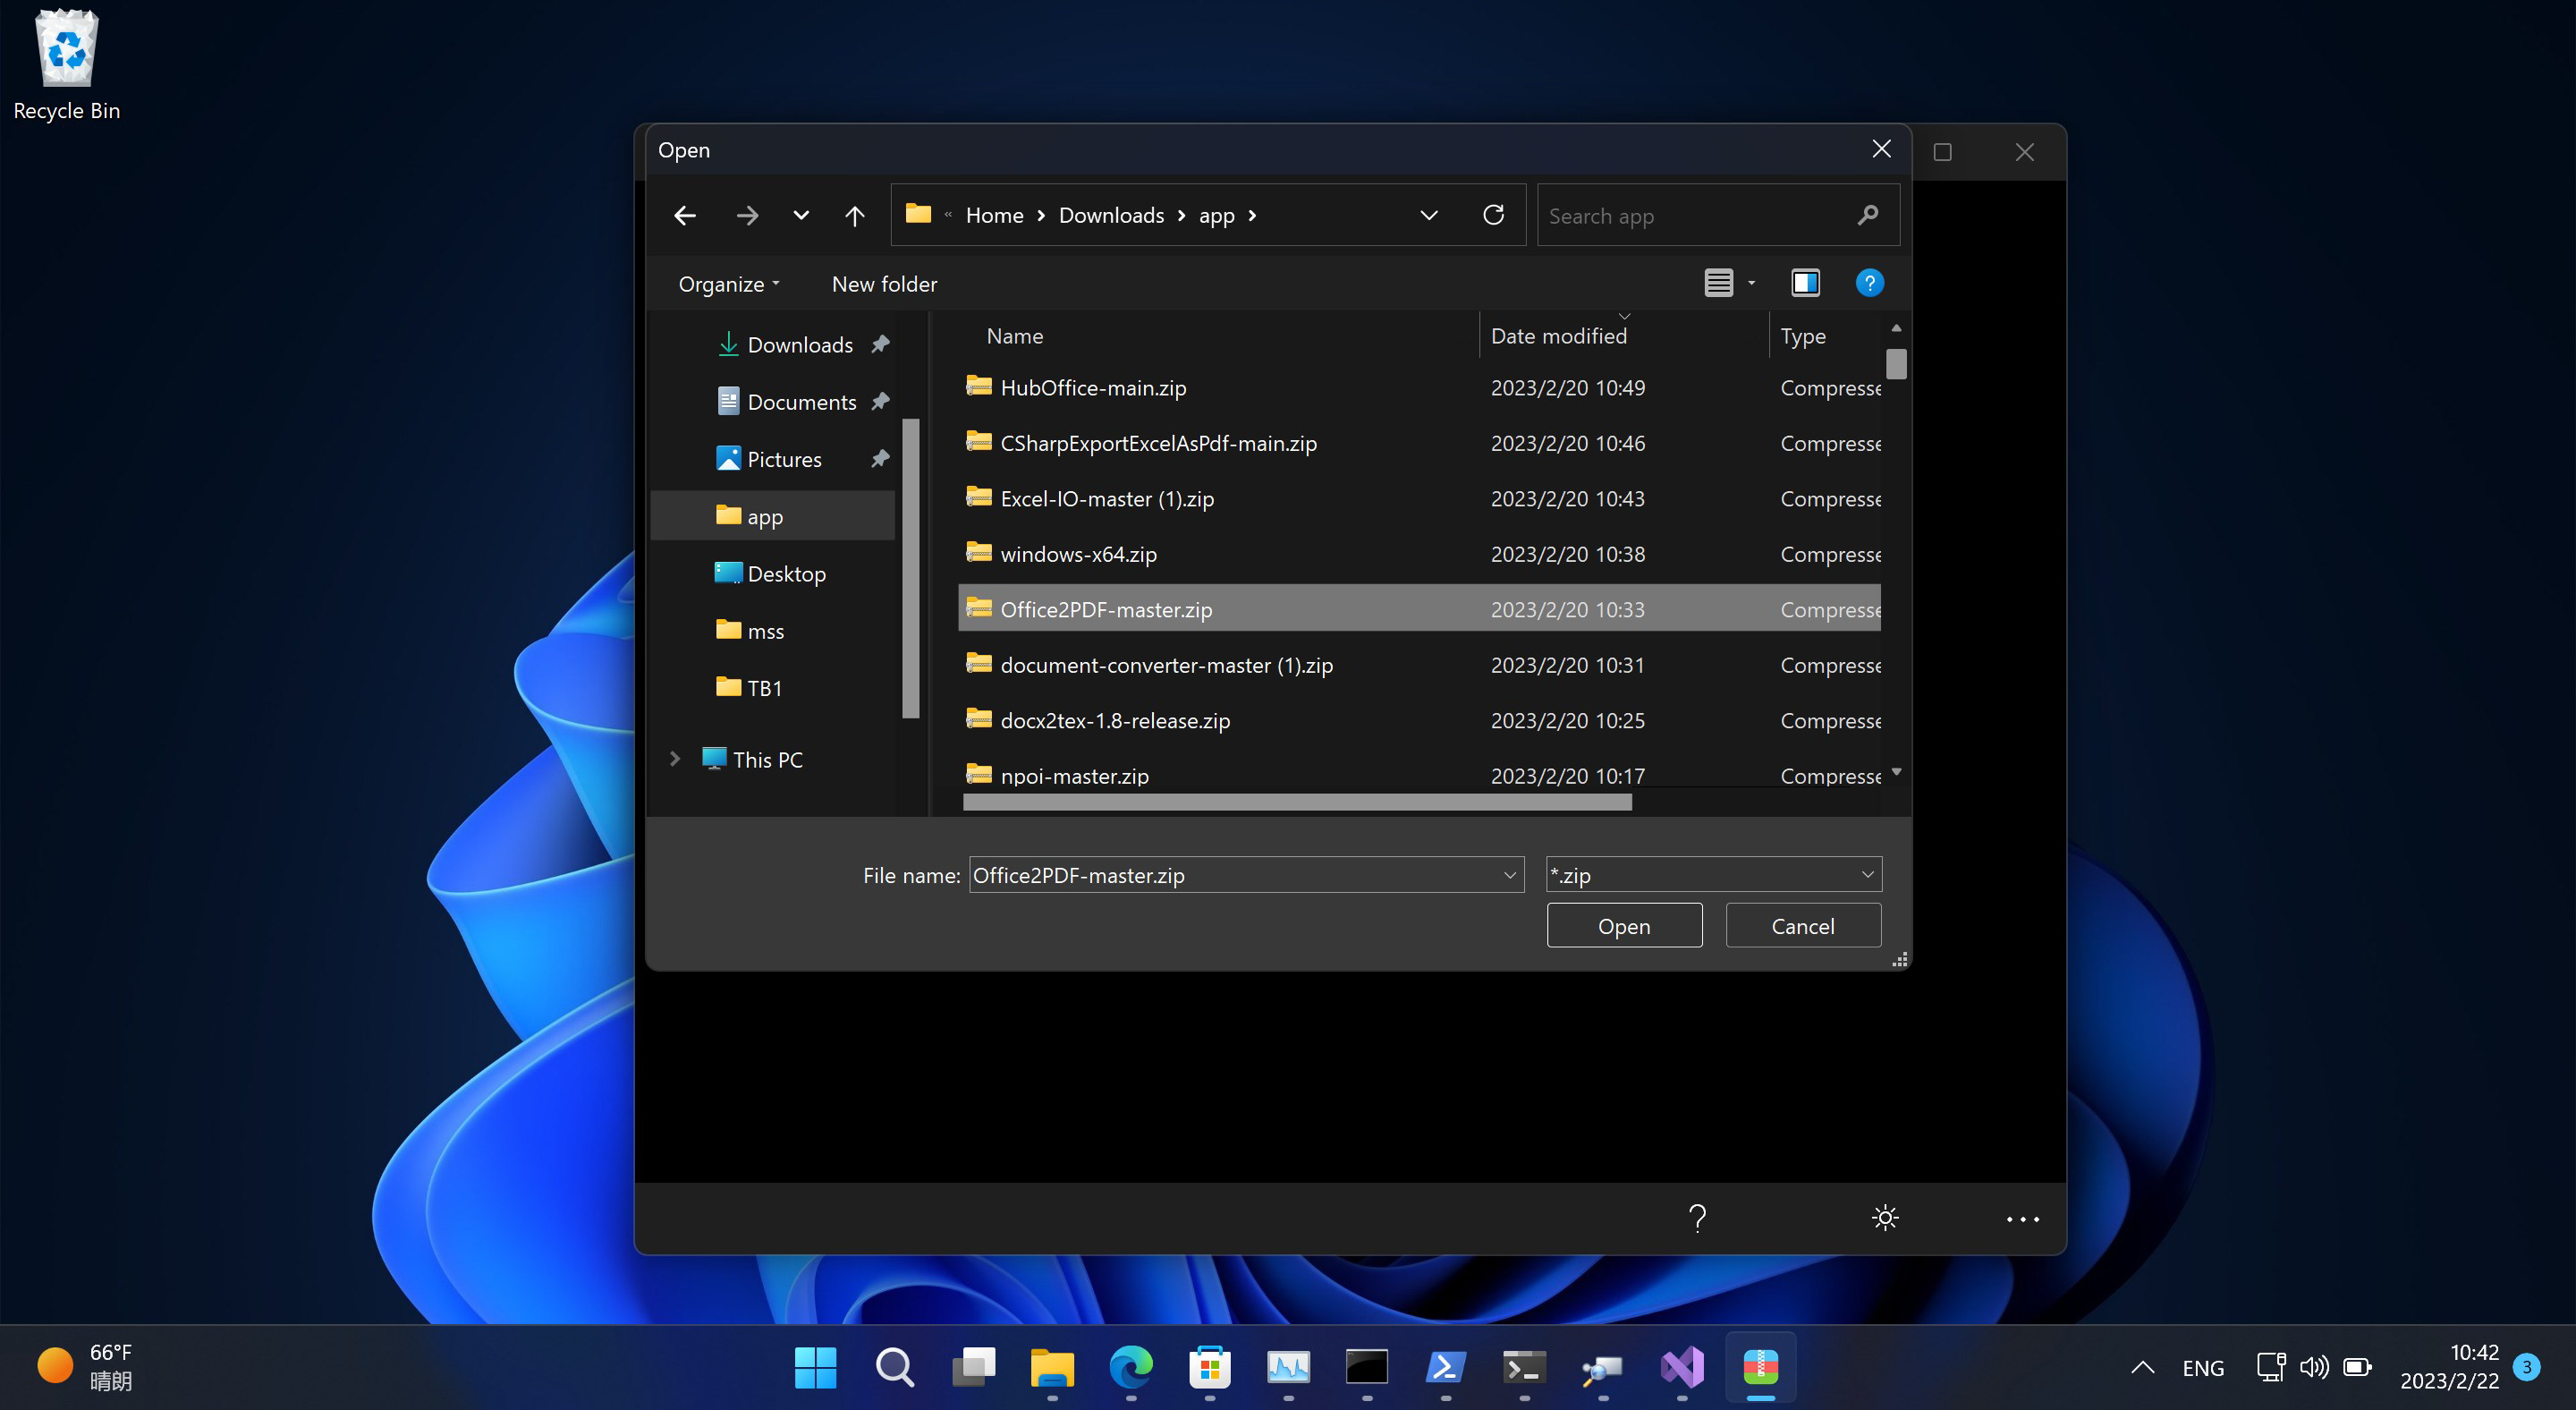Click the back navigation arrow
This screenshot has width=2576, height=1410.
point(684,215)
